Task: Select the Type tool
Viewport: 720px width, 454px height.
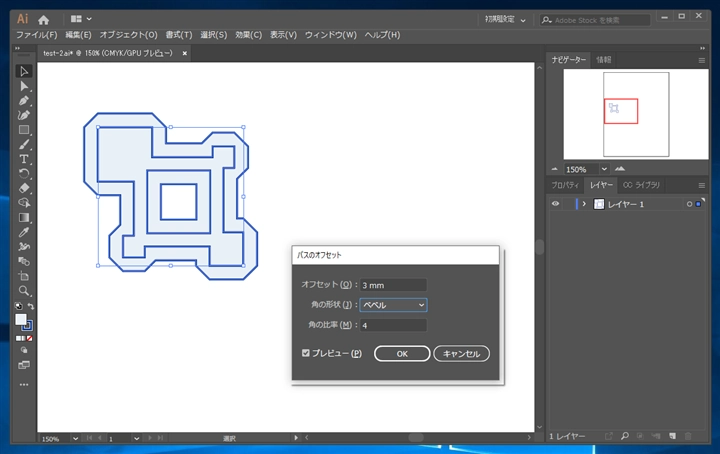Action: [24, 159]
